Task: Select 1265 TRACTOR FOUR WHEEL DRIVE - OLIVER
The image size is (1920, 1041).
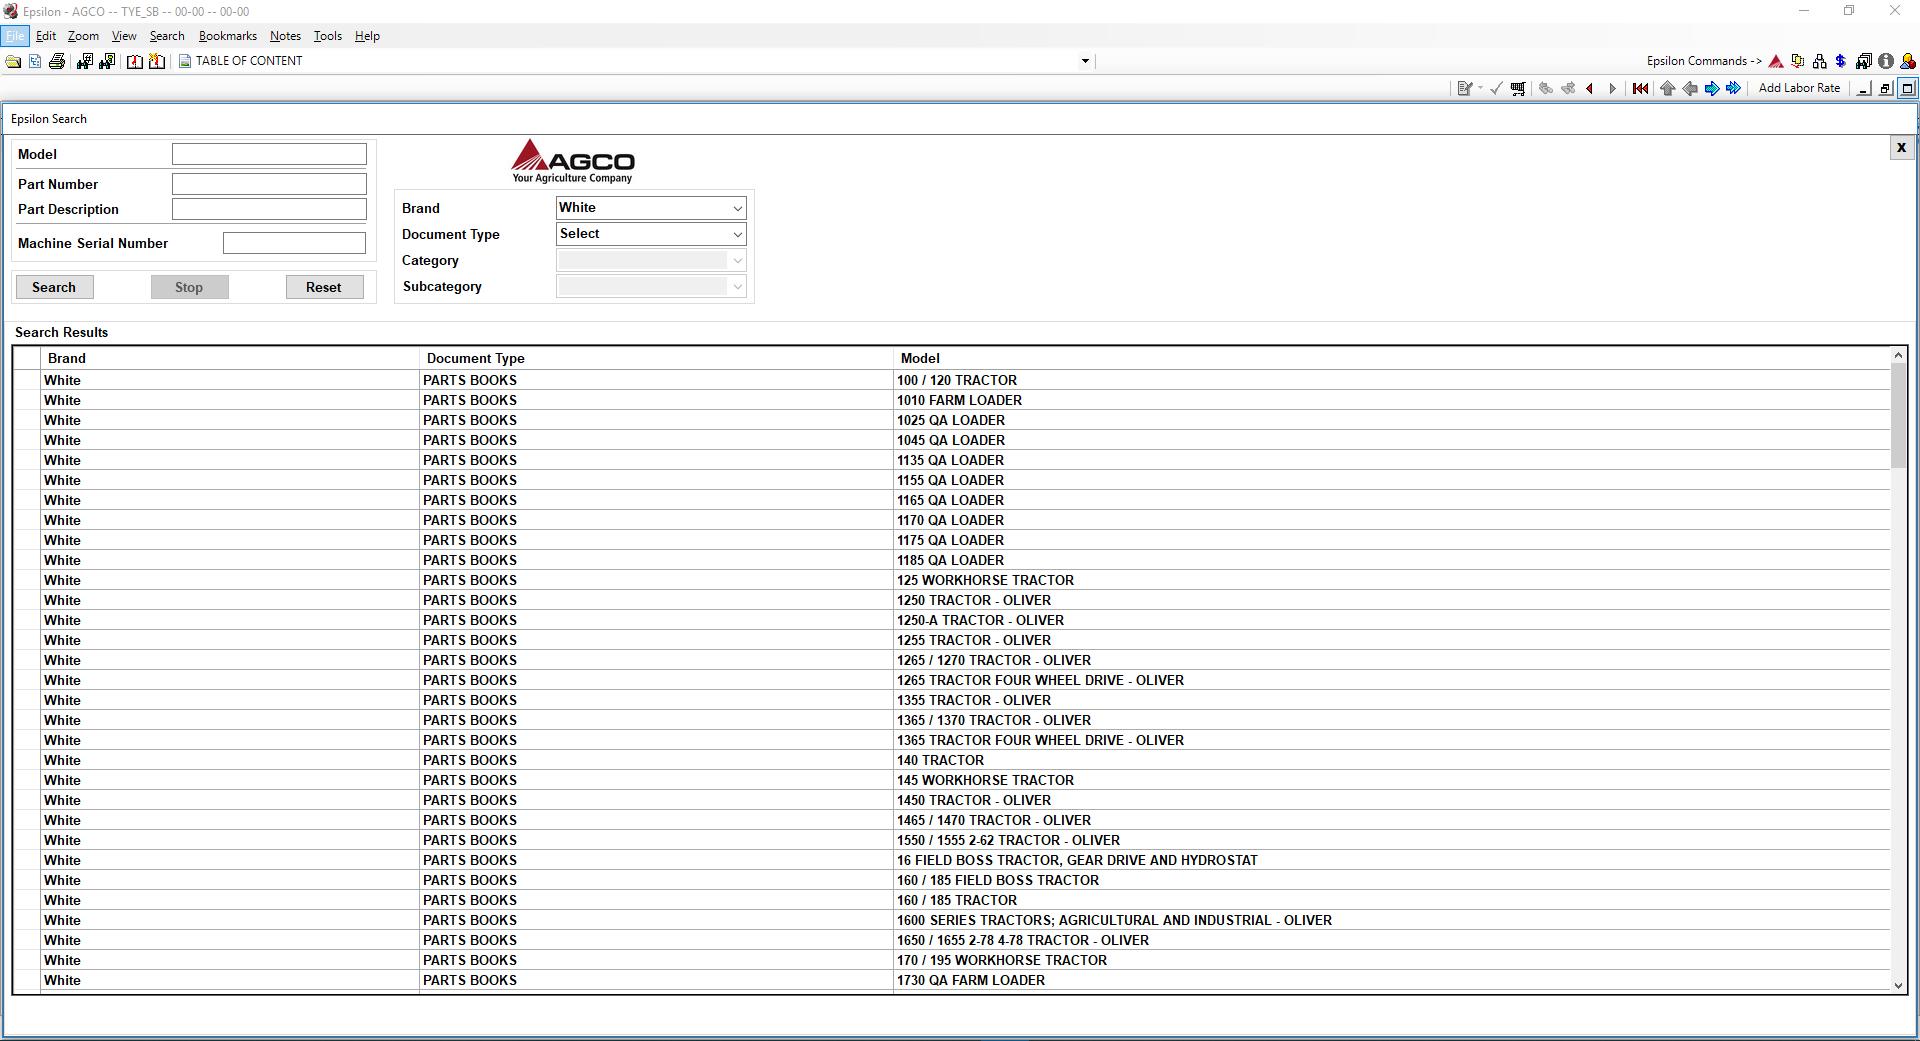Action: [x=951, y=680]
